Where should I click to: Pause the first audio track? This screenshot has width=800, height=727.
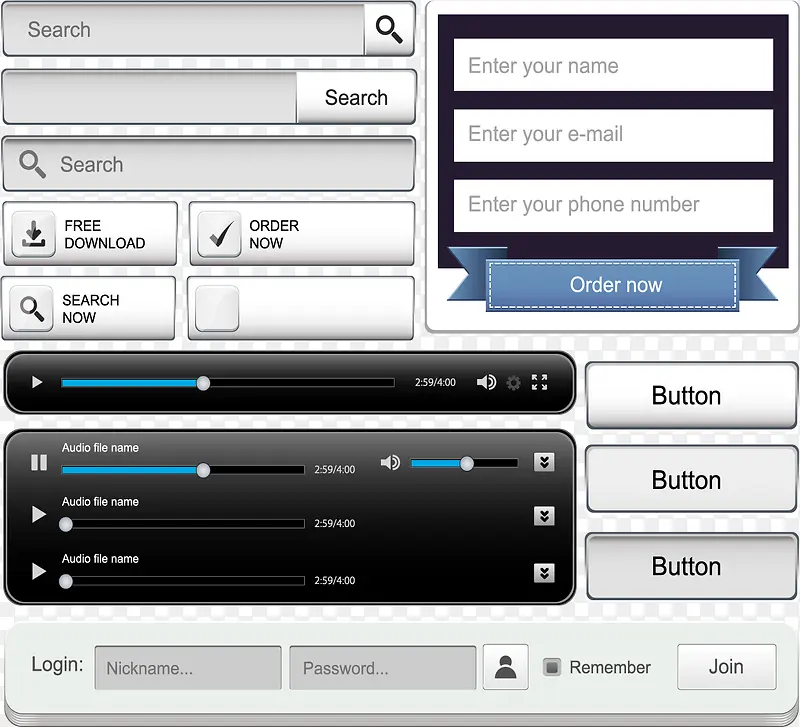tap(39, 462)
